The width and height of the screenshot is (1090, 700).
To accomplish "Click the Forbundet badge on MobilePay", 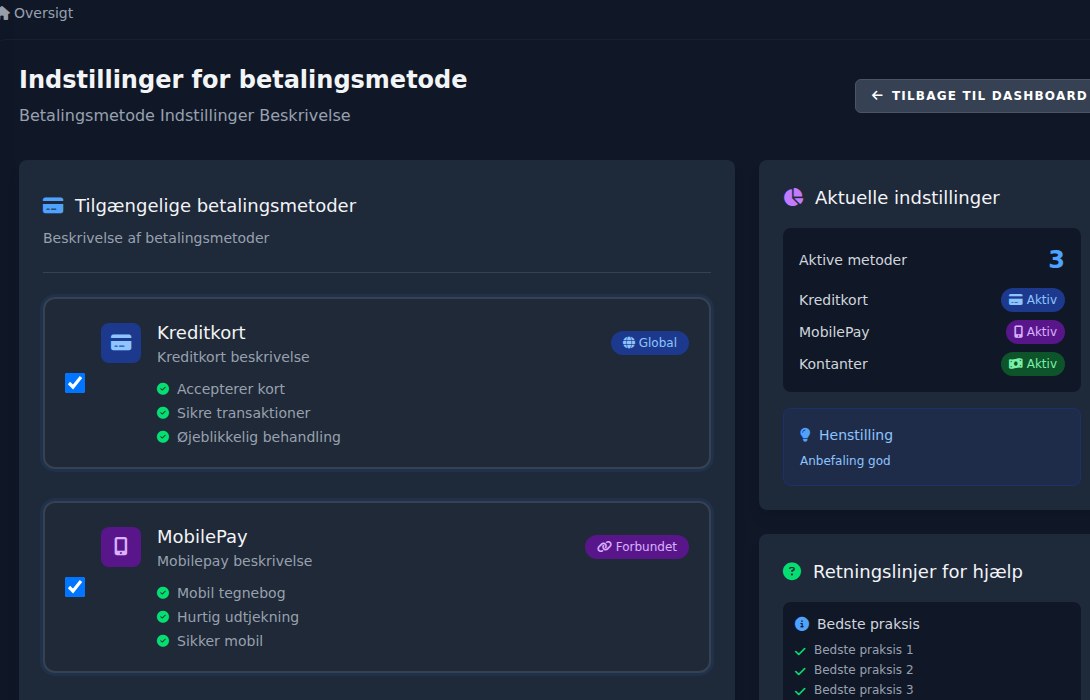I will point(637,547).
